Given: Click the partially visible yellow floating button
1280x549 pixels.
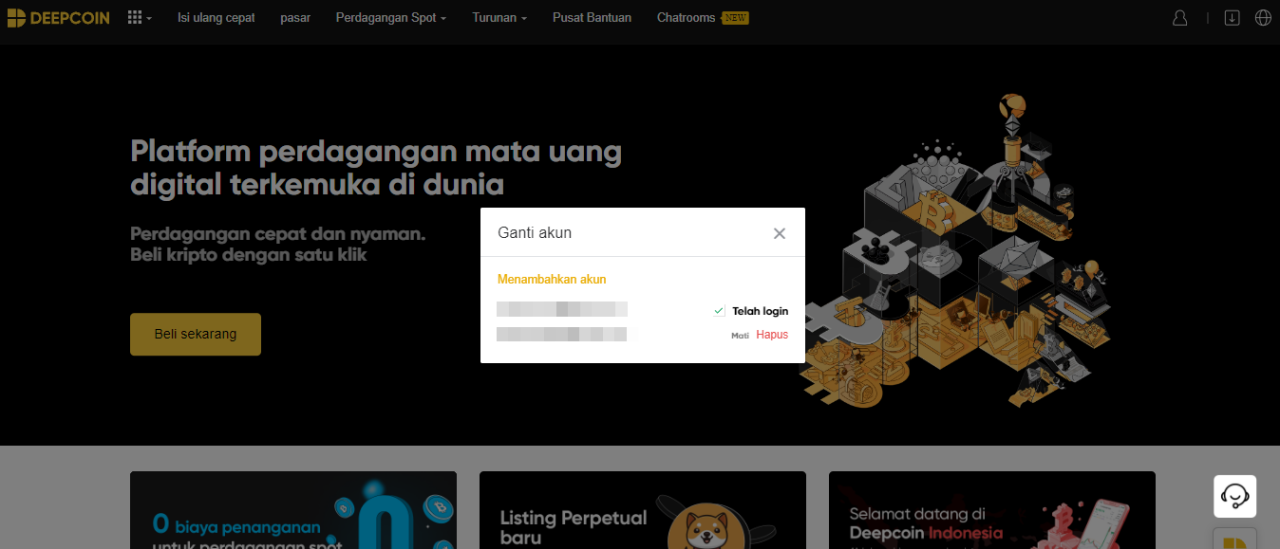Looking at the screenshot, I should click(x=1235, y=539).
